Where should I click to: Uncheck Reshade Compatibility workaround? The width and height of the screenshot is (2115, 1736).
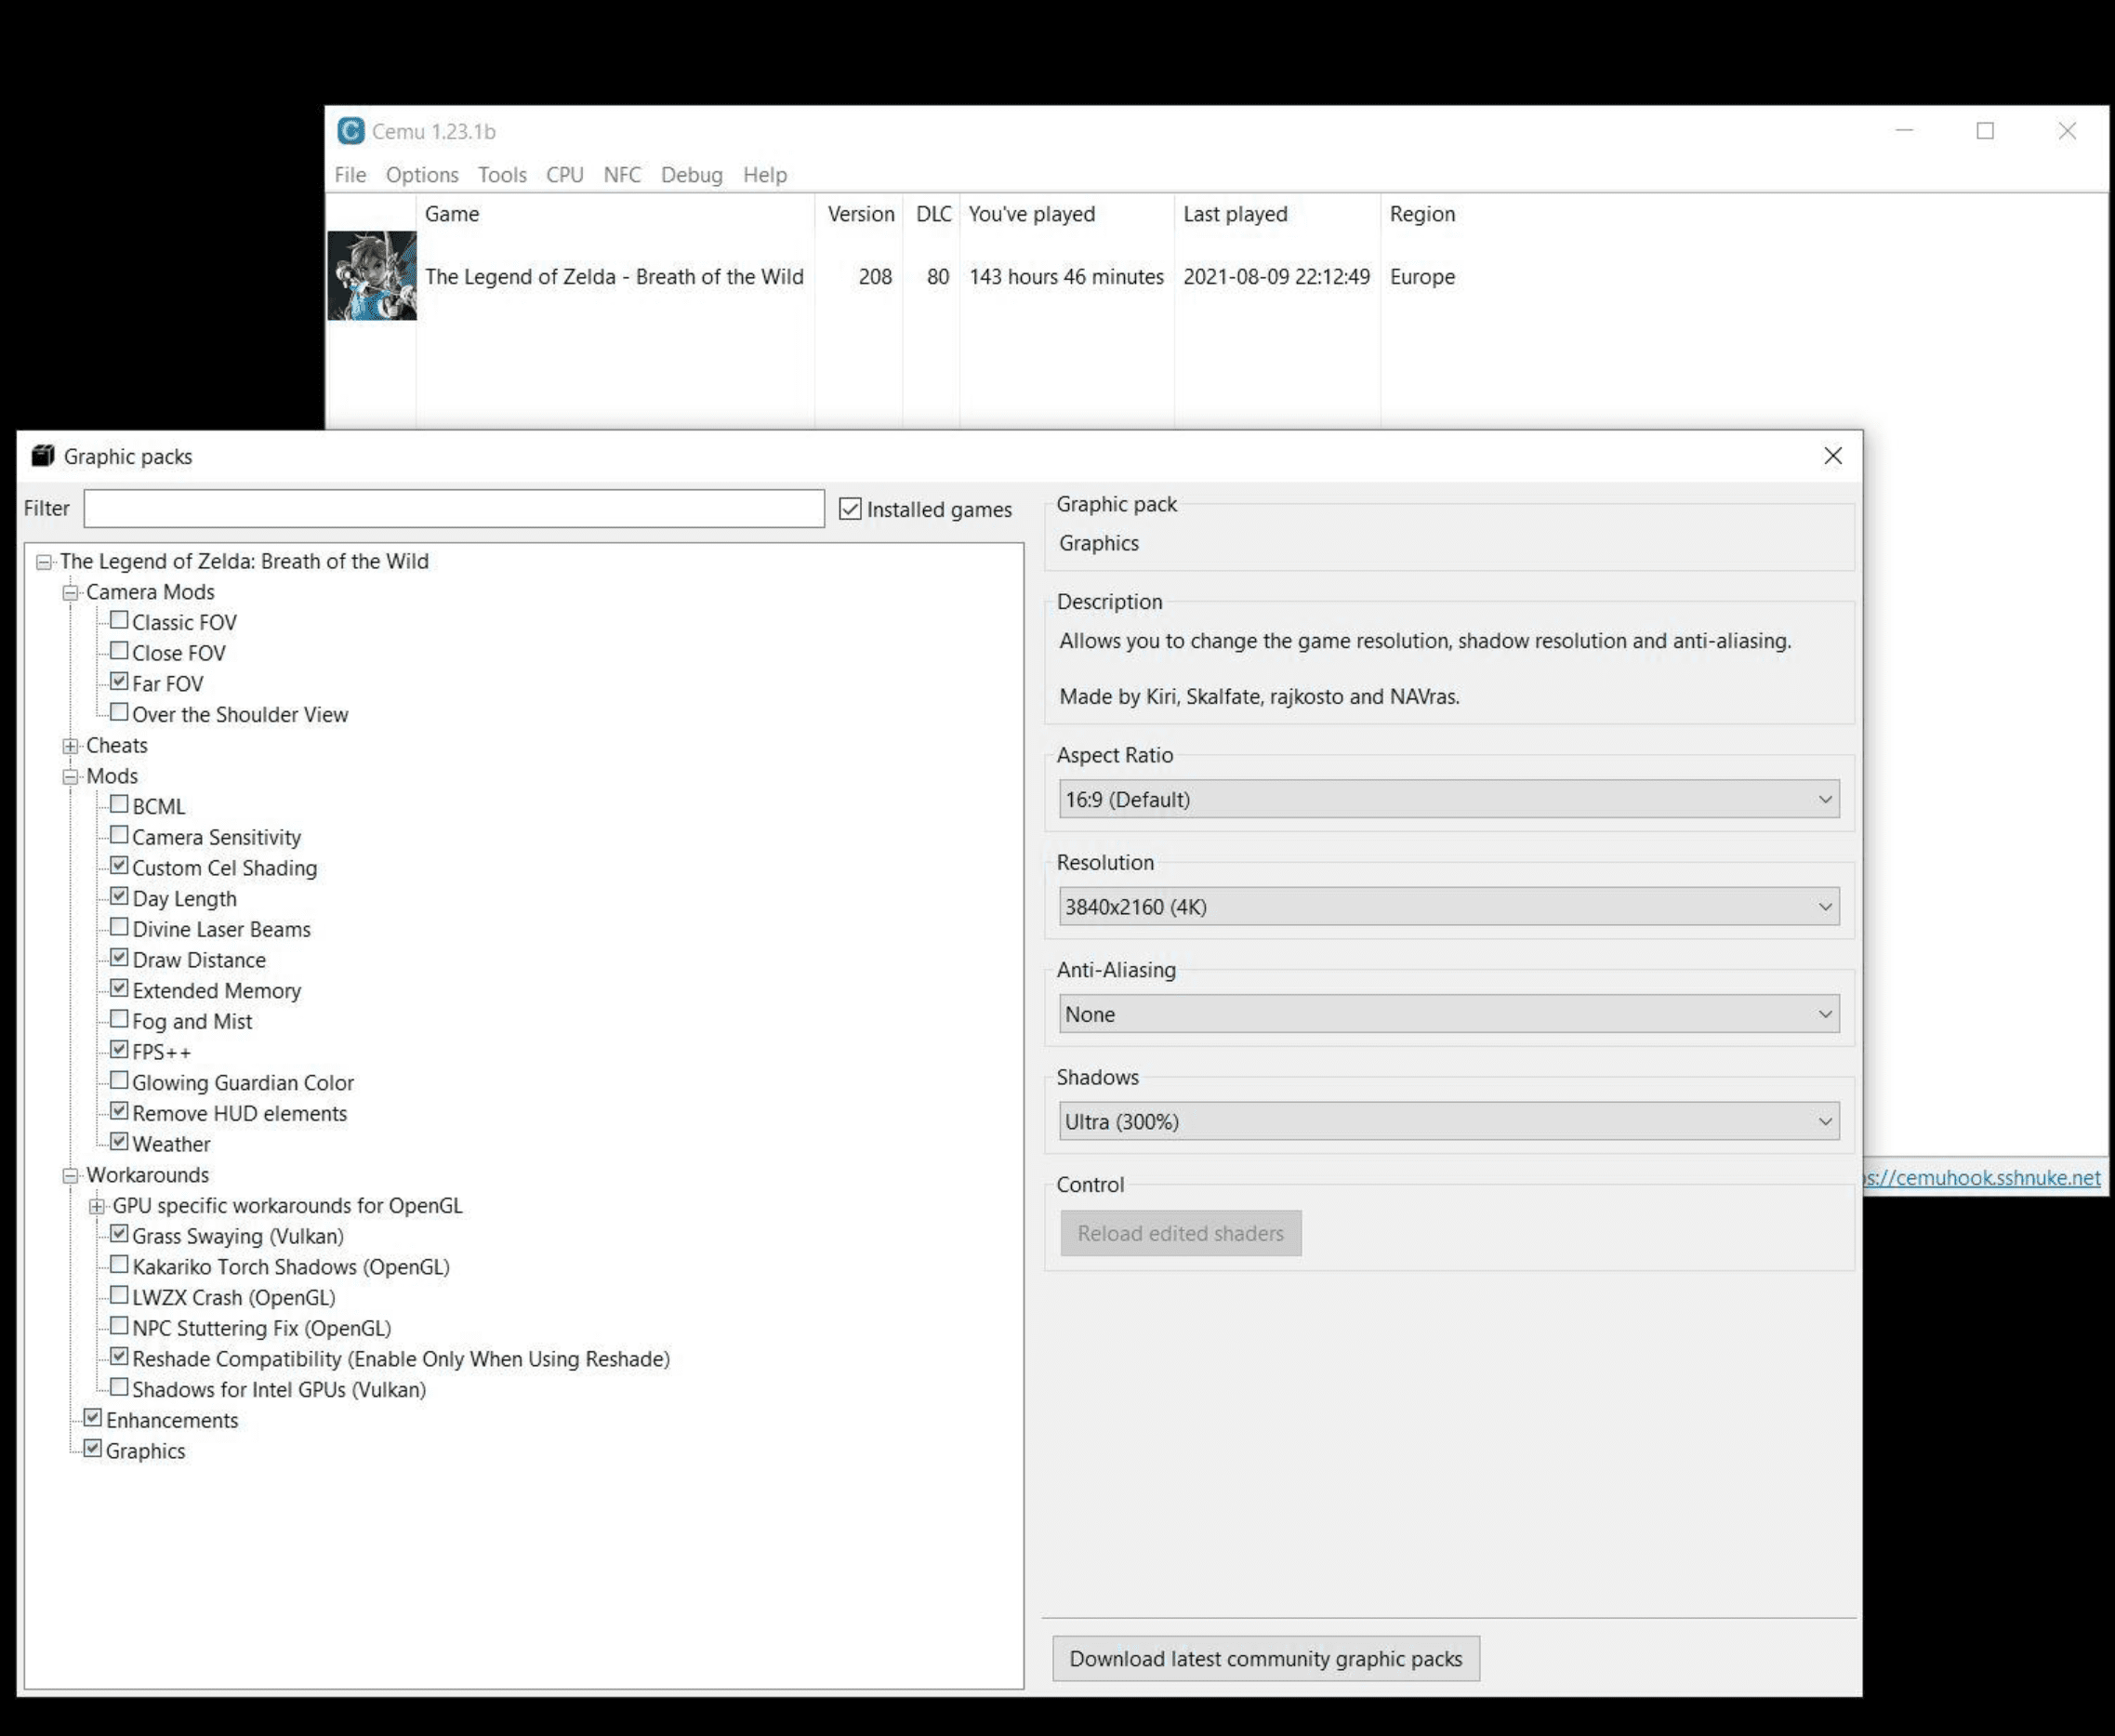[x=119, y=1357]
